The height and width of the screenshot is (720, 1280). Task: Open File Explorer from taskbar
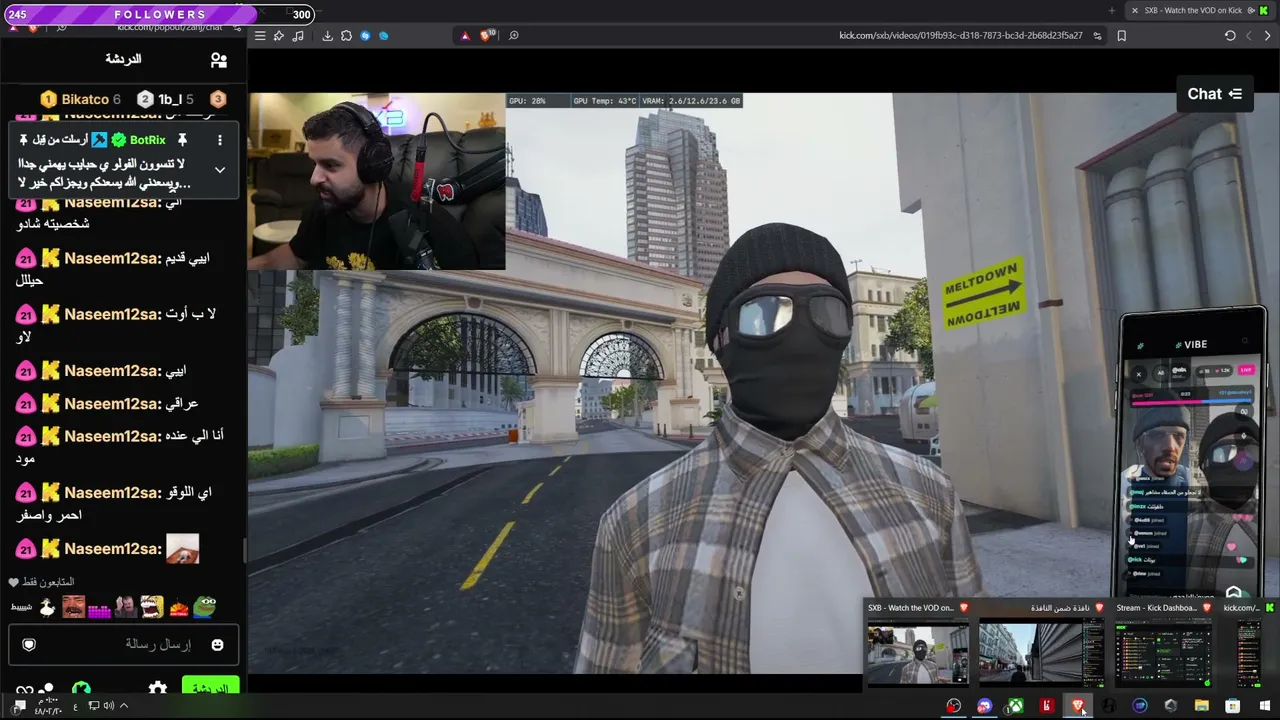point(1201,706)
